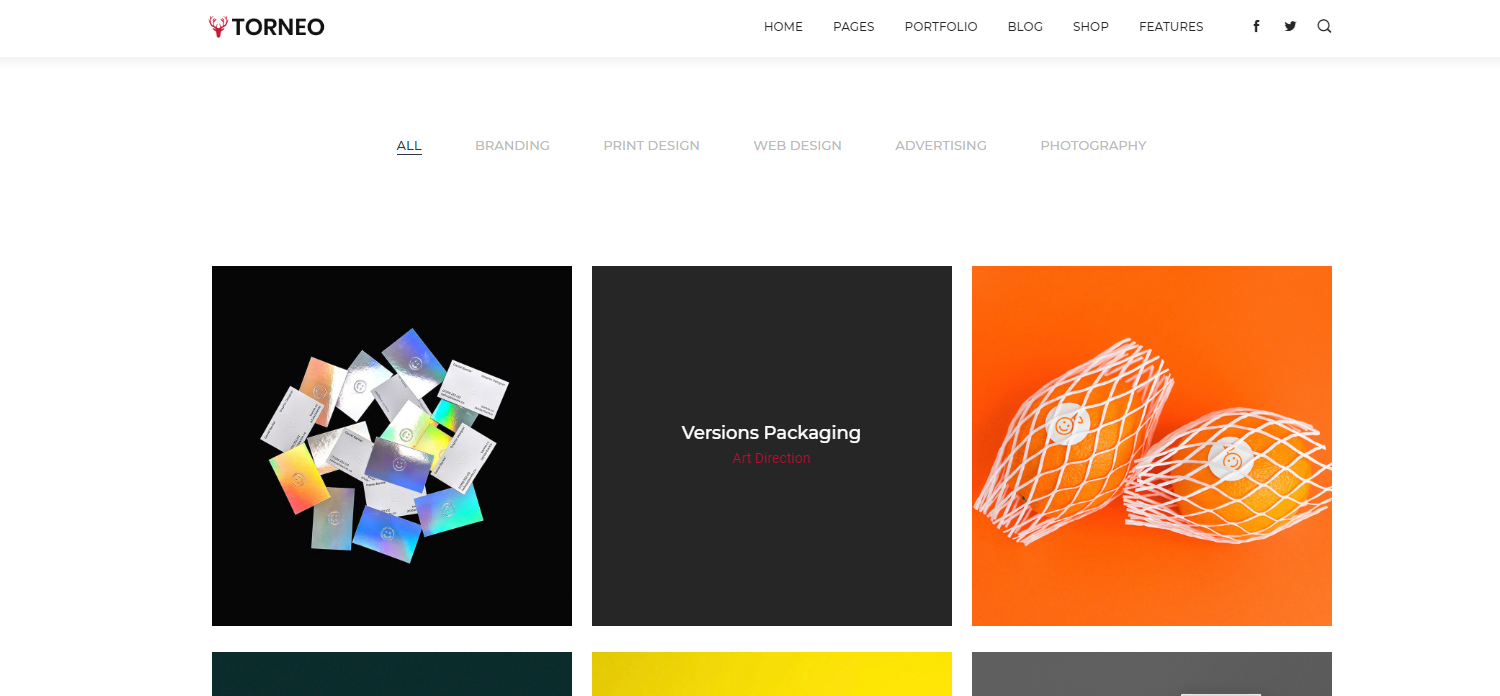Image resolution: width=1500 pixels, height=696 pixels.
Task: Open the Facebook social icon
Action: pyautogui.click(x=1256, y=27)
